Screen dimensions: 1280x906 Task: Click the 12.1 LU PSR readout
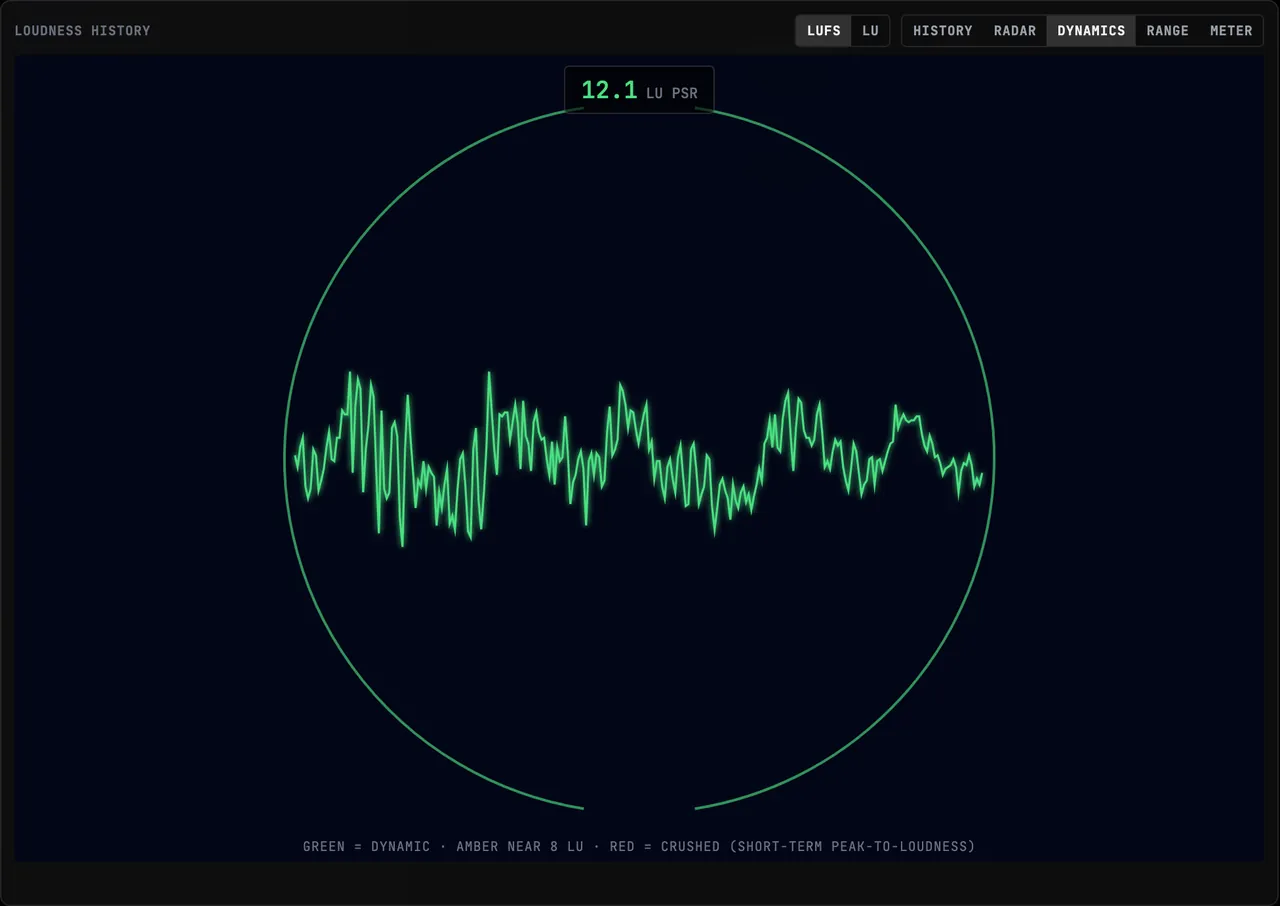(x=639, y=90)
